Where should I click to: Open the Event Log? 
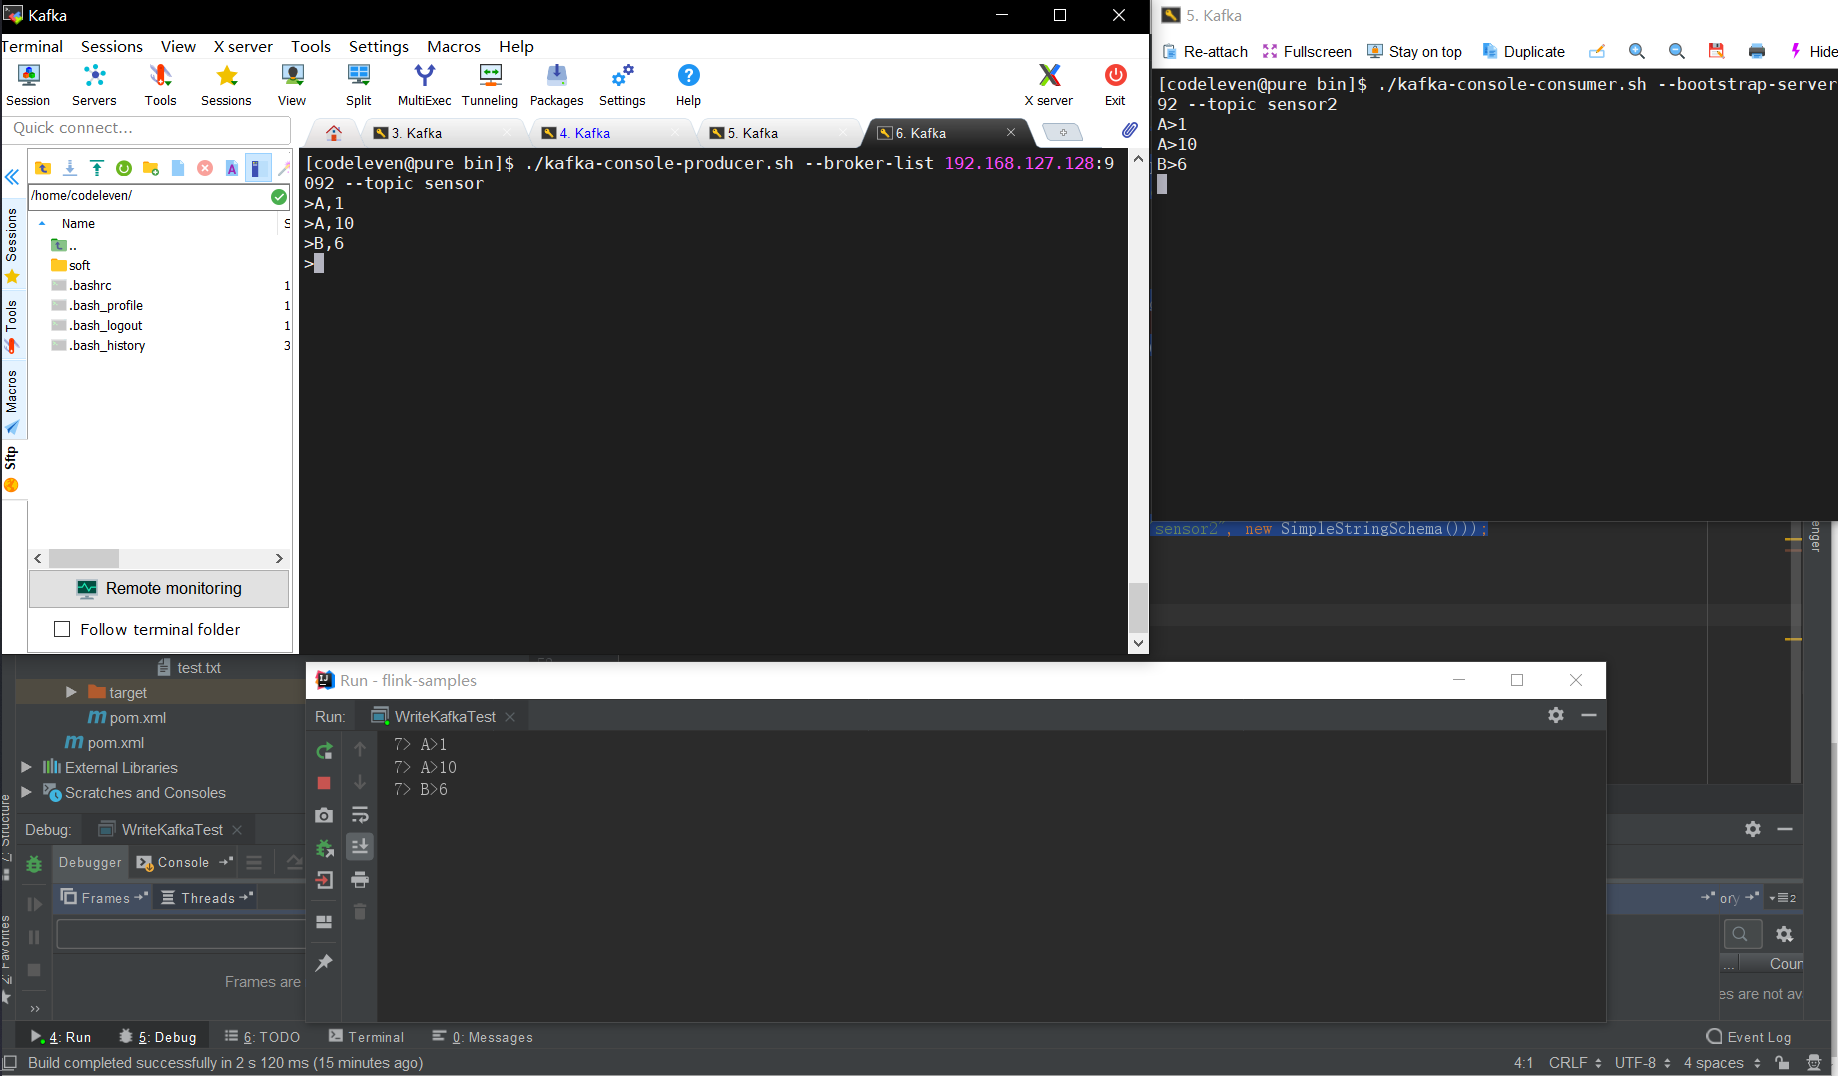(1749, 1037)
